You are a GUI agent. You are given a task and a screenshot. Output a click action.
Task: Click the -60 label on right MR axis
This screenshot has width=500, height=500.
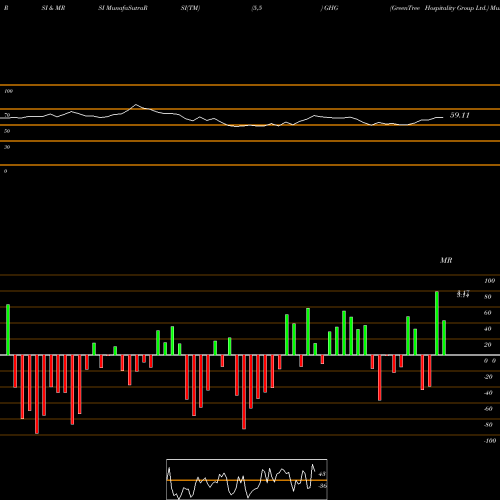pyautogui.click(x=488, y=409)
